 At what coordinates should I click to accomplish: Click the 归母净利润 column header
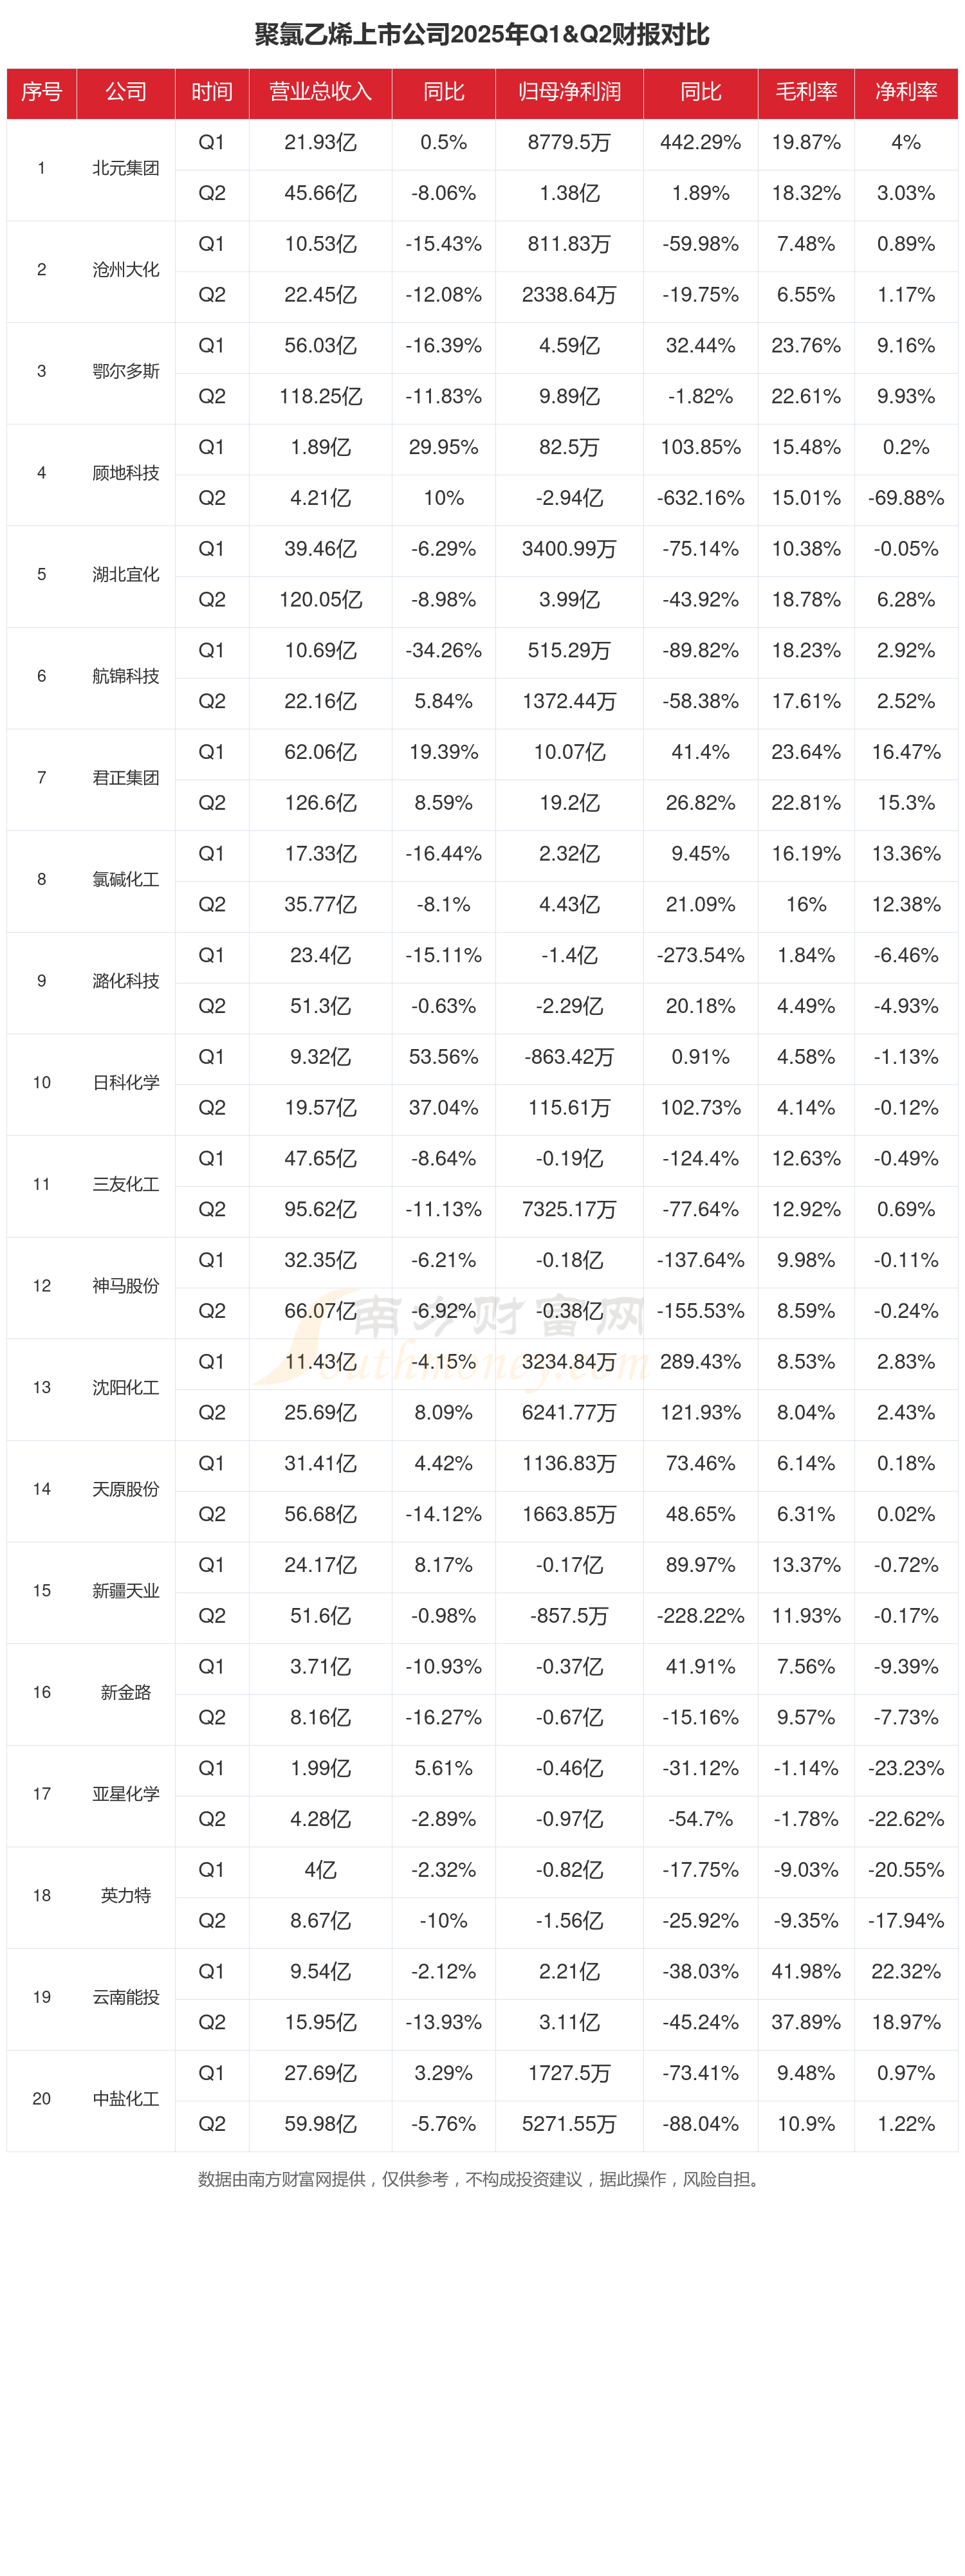tap(569, 92)
